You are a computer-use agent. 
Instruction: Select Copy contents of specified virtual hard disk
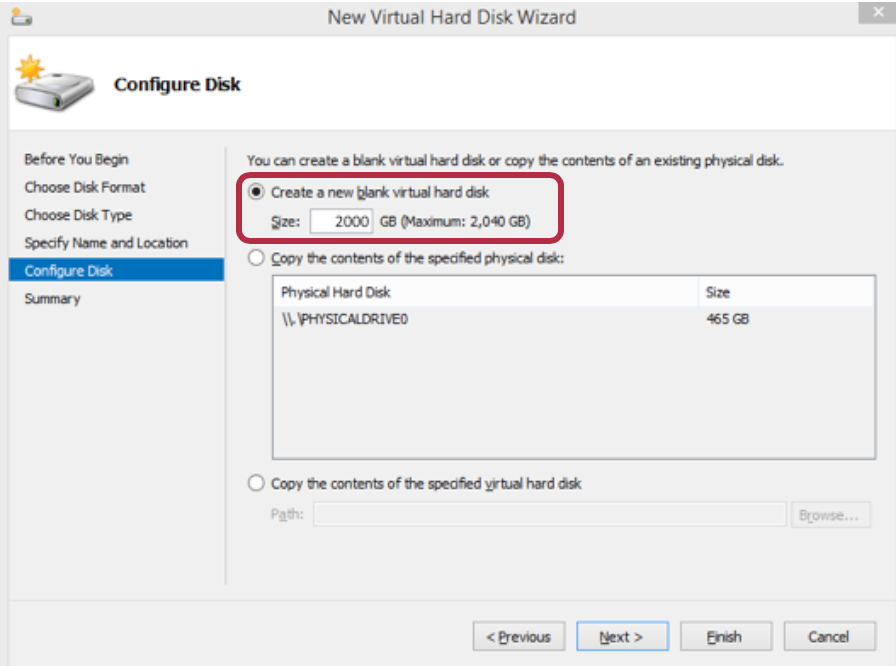click(x=256, y=483)
